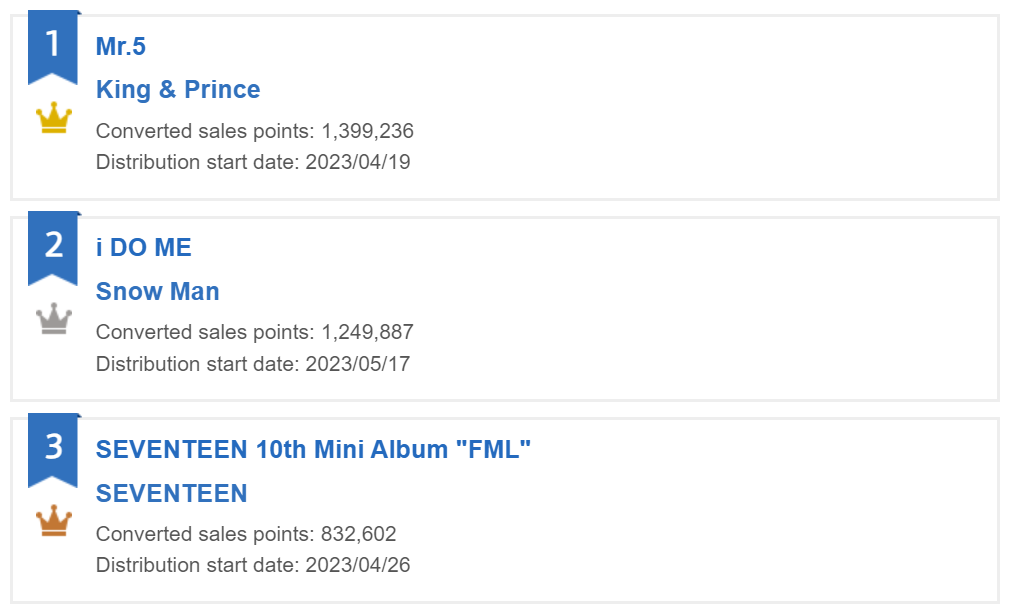The image size is (1010, 613).
Task: Click converted sales points 832,602 text
Action: point(246,534)
